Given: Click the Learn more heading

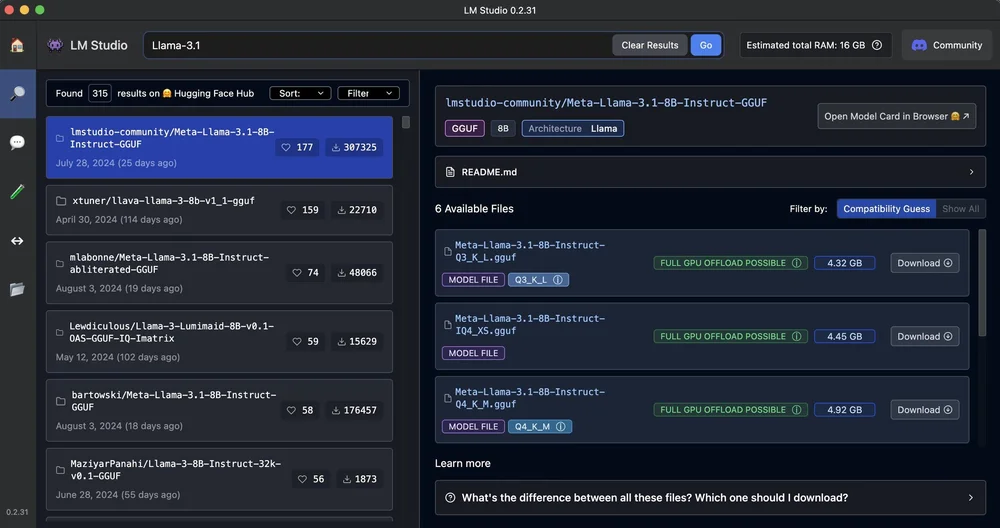Looking at the screenshot, I should [462, 463].
